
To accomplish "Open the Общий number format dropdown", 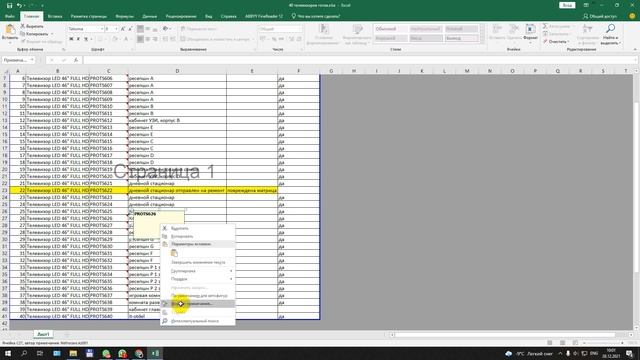I will pyautogui.click(x=300, y=29).
